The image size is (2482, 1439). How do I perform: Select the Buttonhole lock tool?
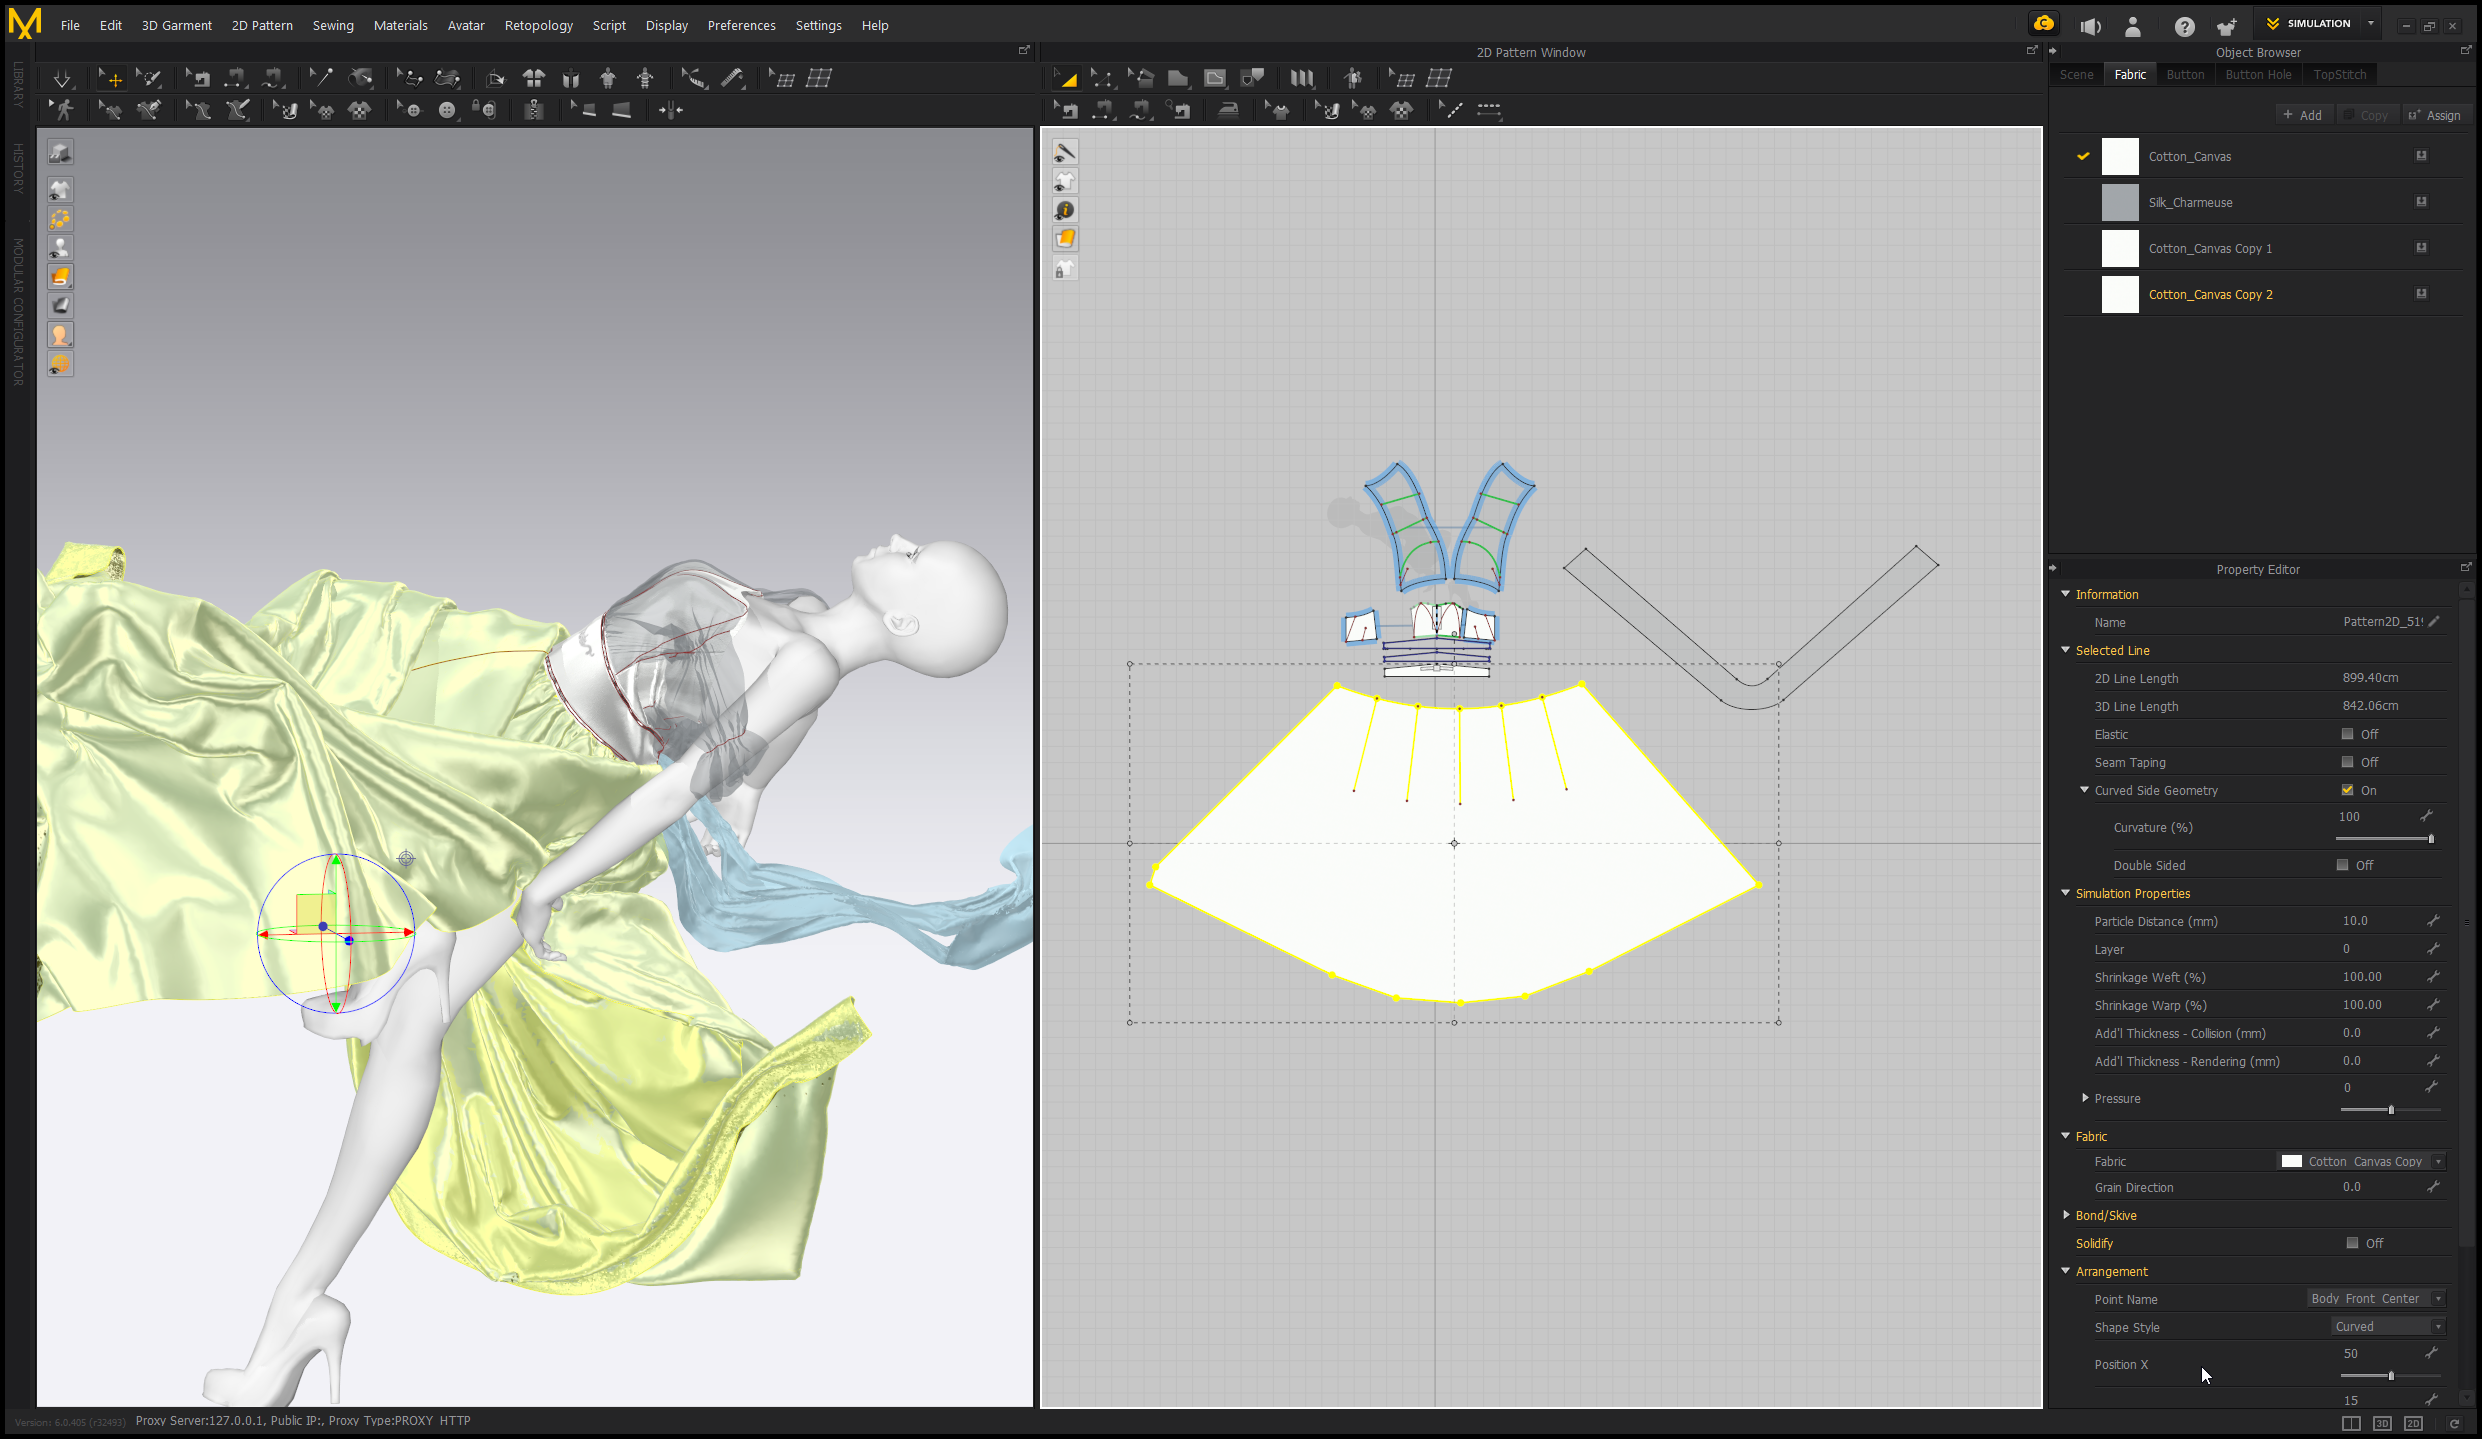coord(485,110)
